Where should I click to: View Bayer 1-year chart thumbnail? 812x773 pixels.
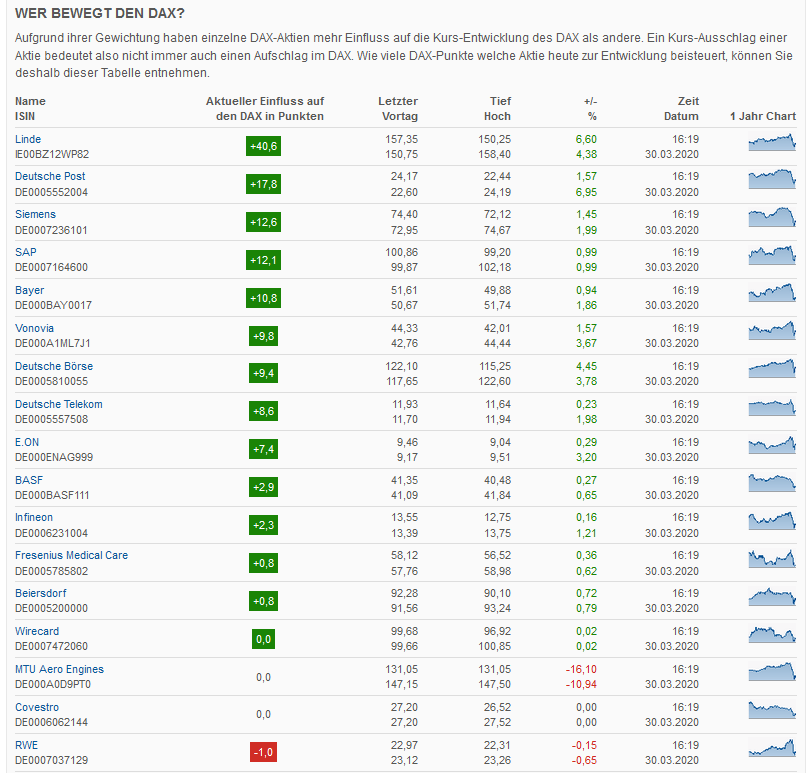point(772,293)
